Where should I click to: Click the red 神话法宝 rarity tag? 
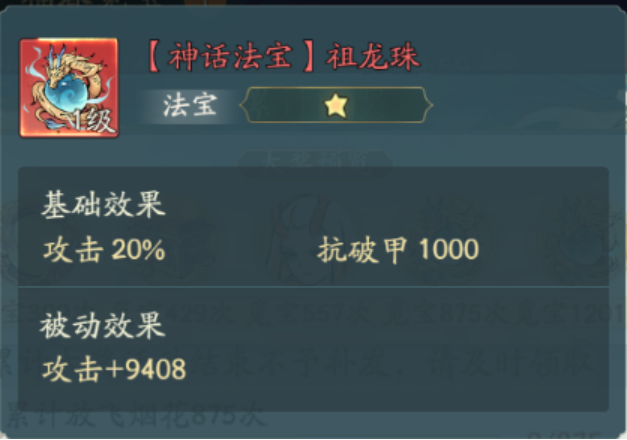coord(230,57)
